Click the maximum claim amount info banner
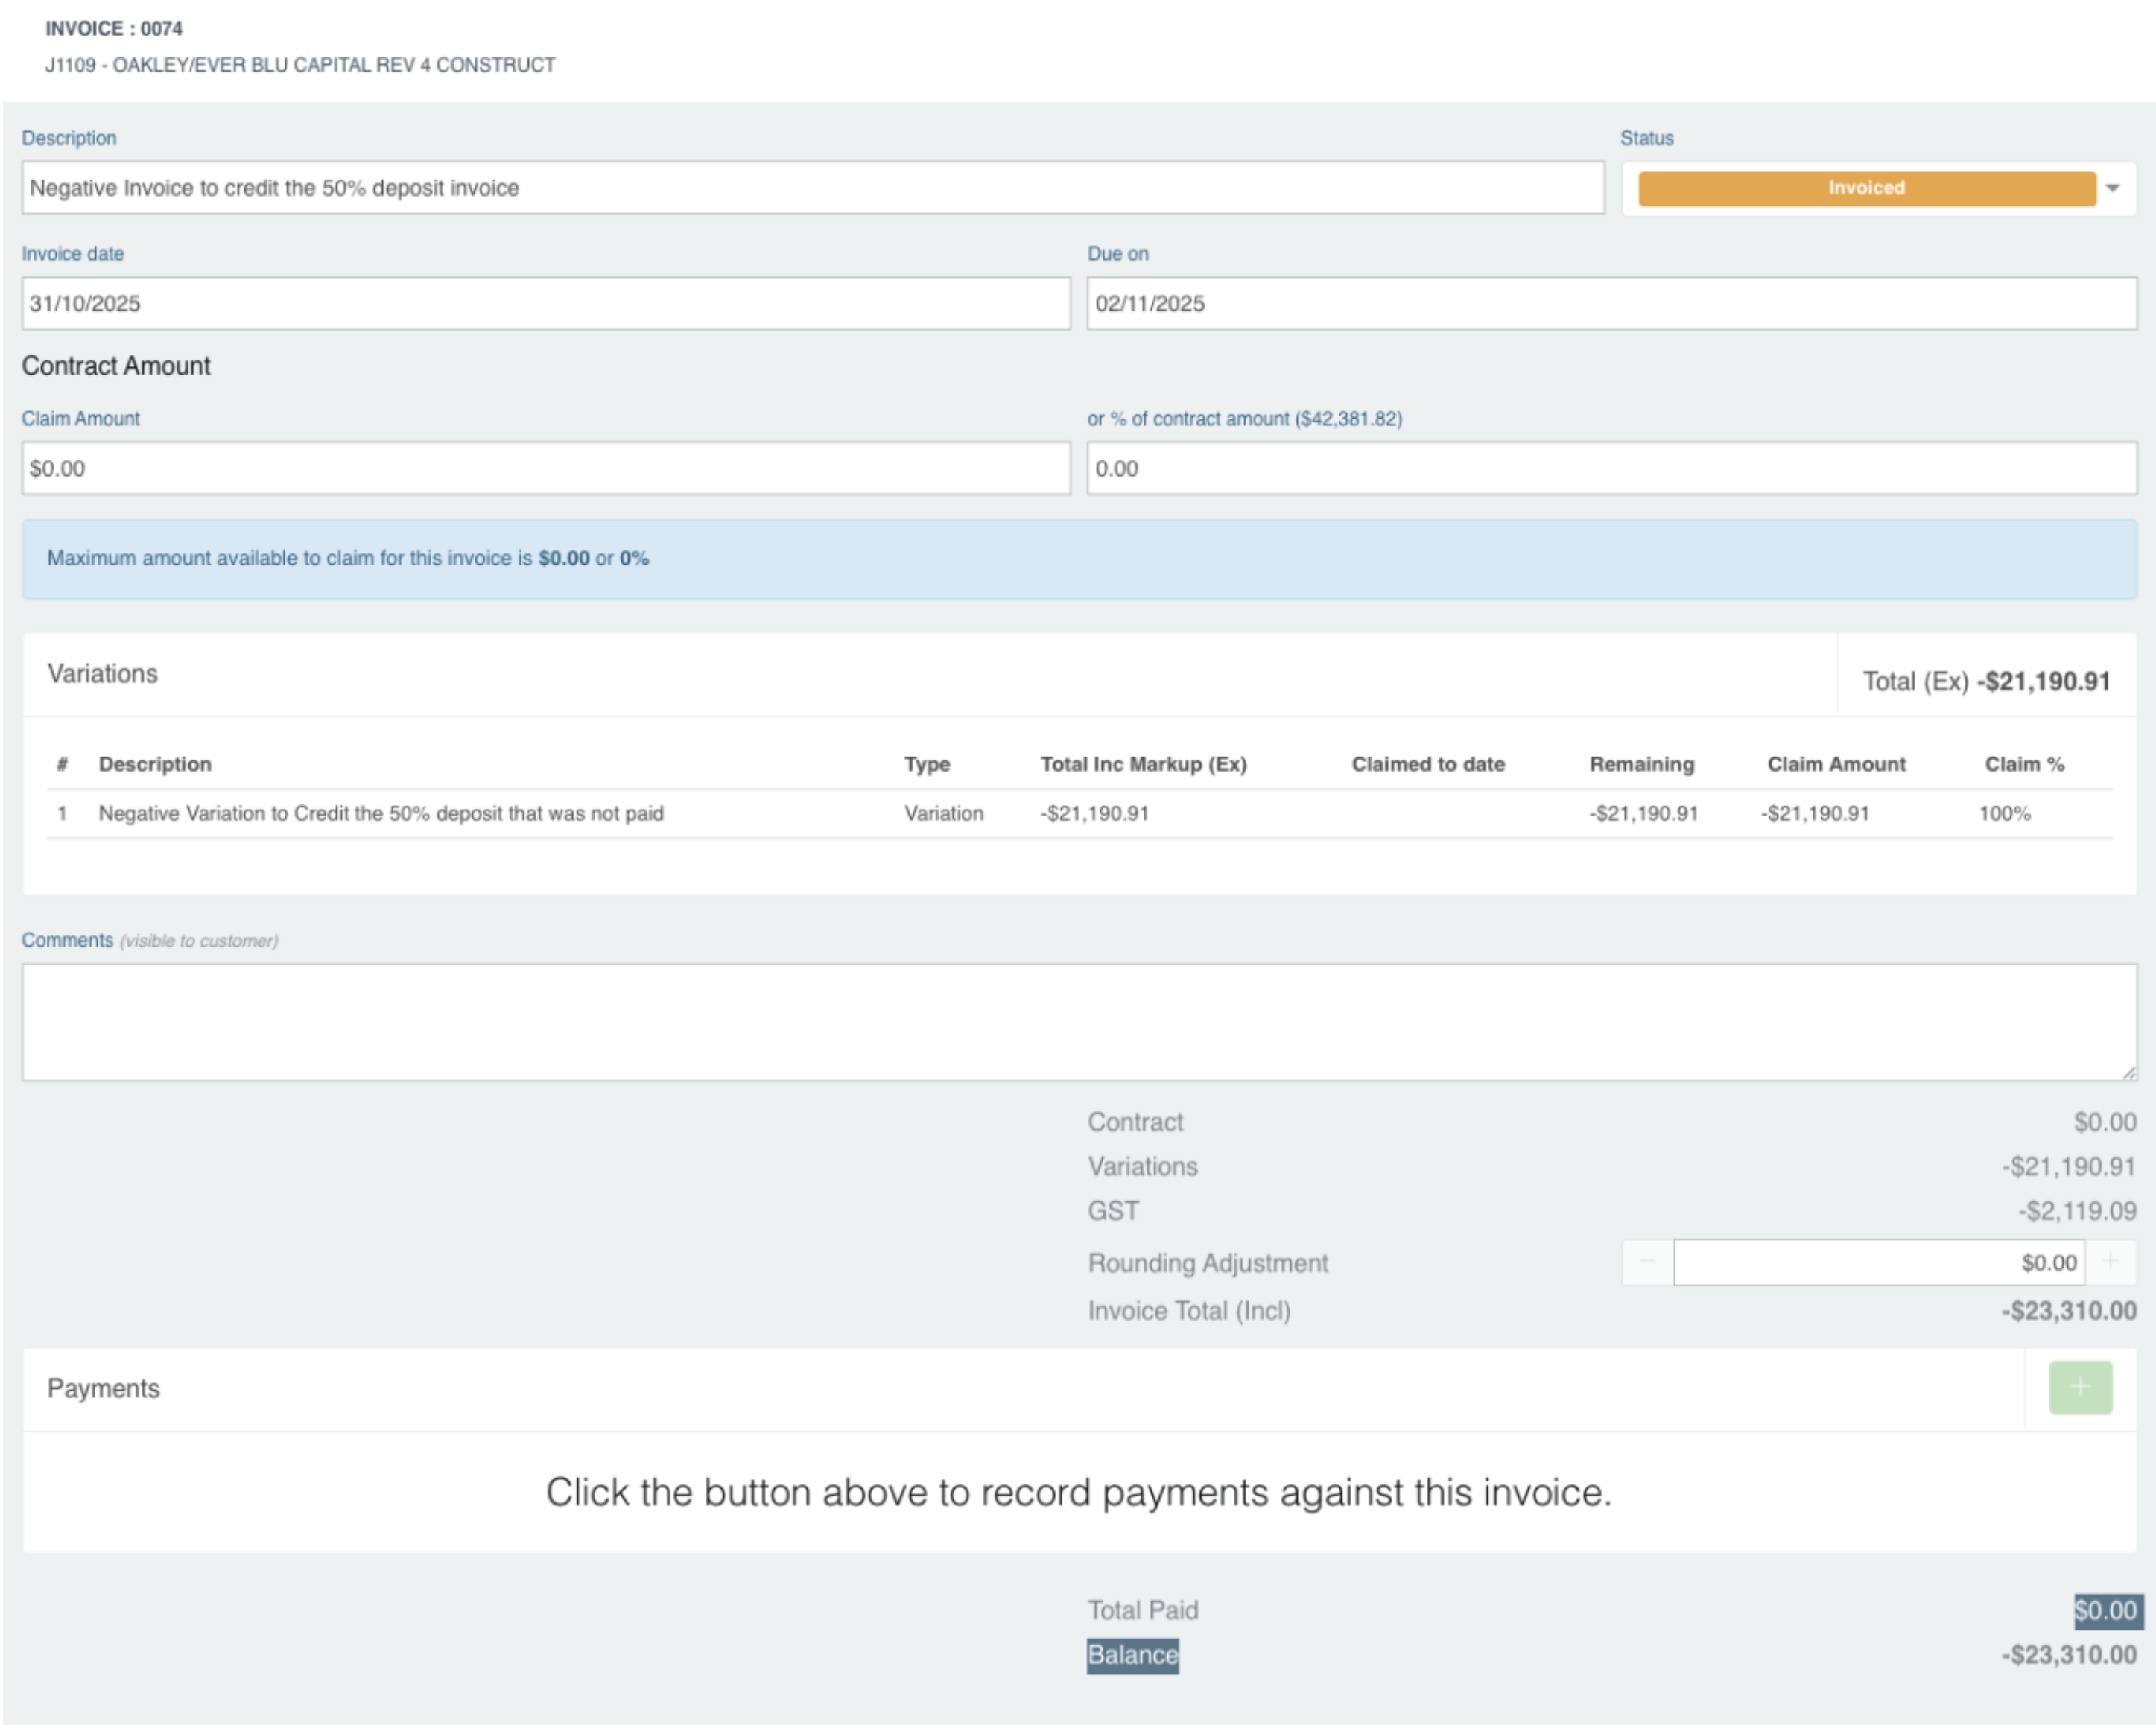 (1078, 559)
